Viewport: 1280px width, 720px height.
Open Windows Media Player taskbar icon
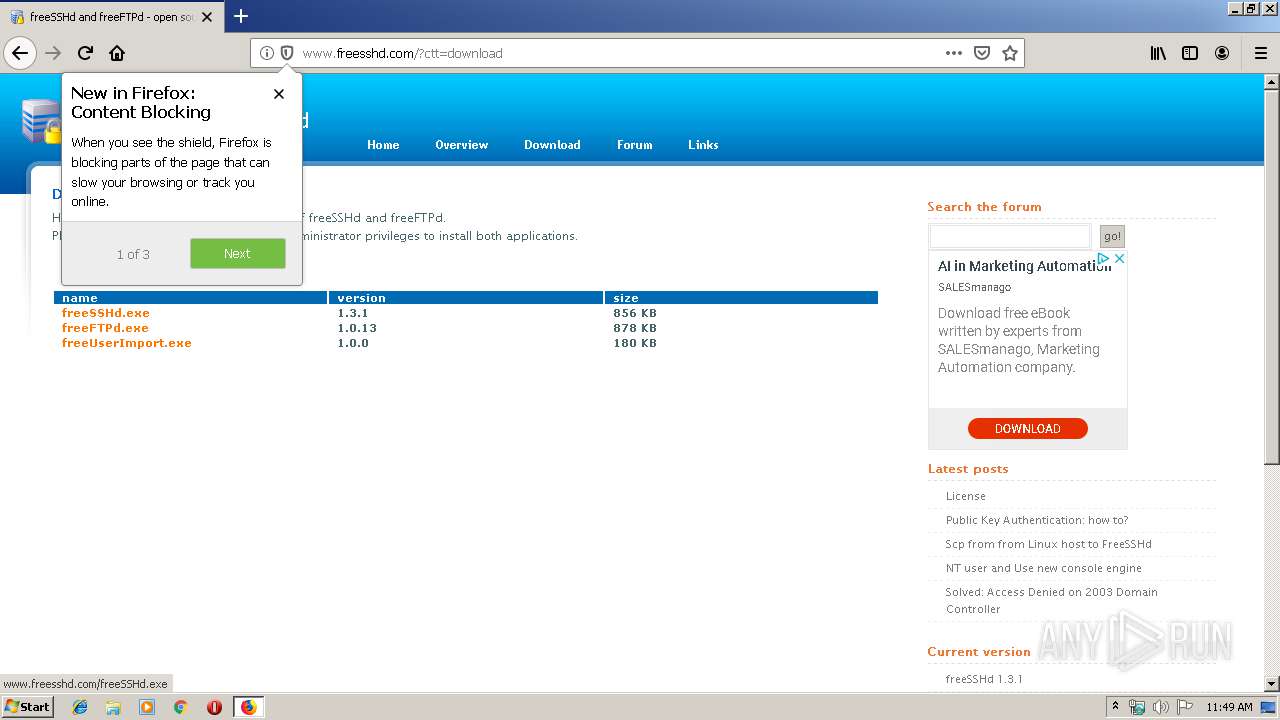point(147,707)
